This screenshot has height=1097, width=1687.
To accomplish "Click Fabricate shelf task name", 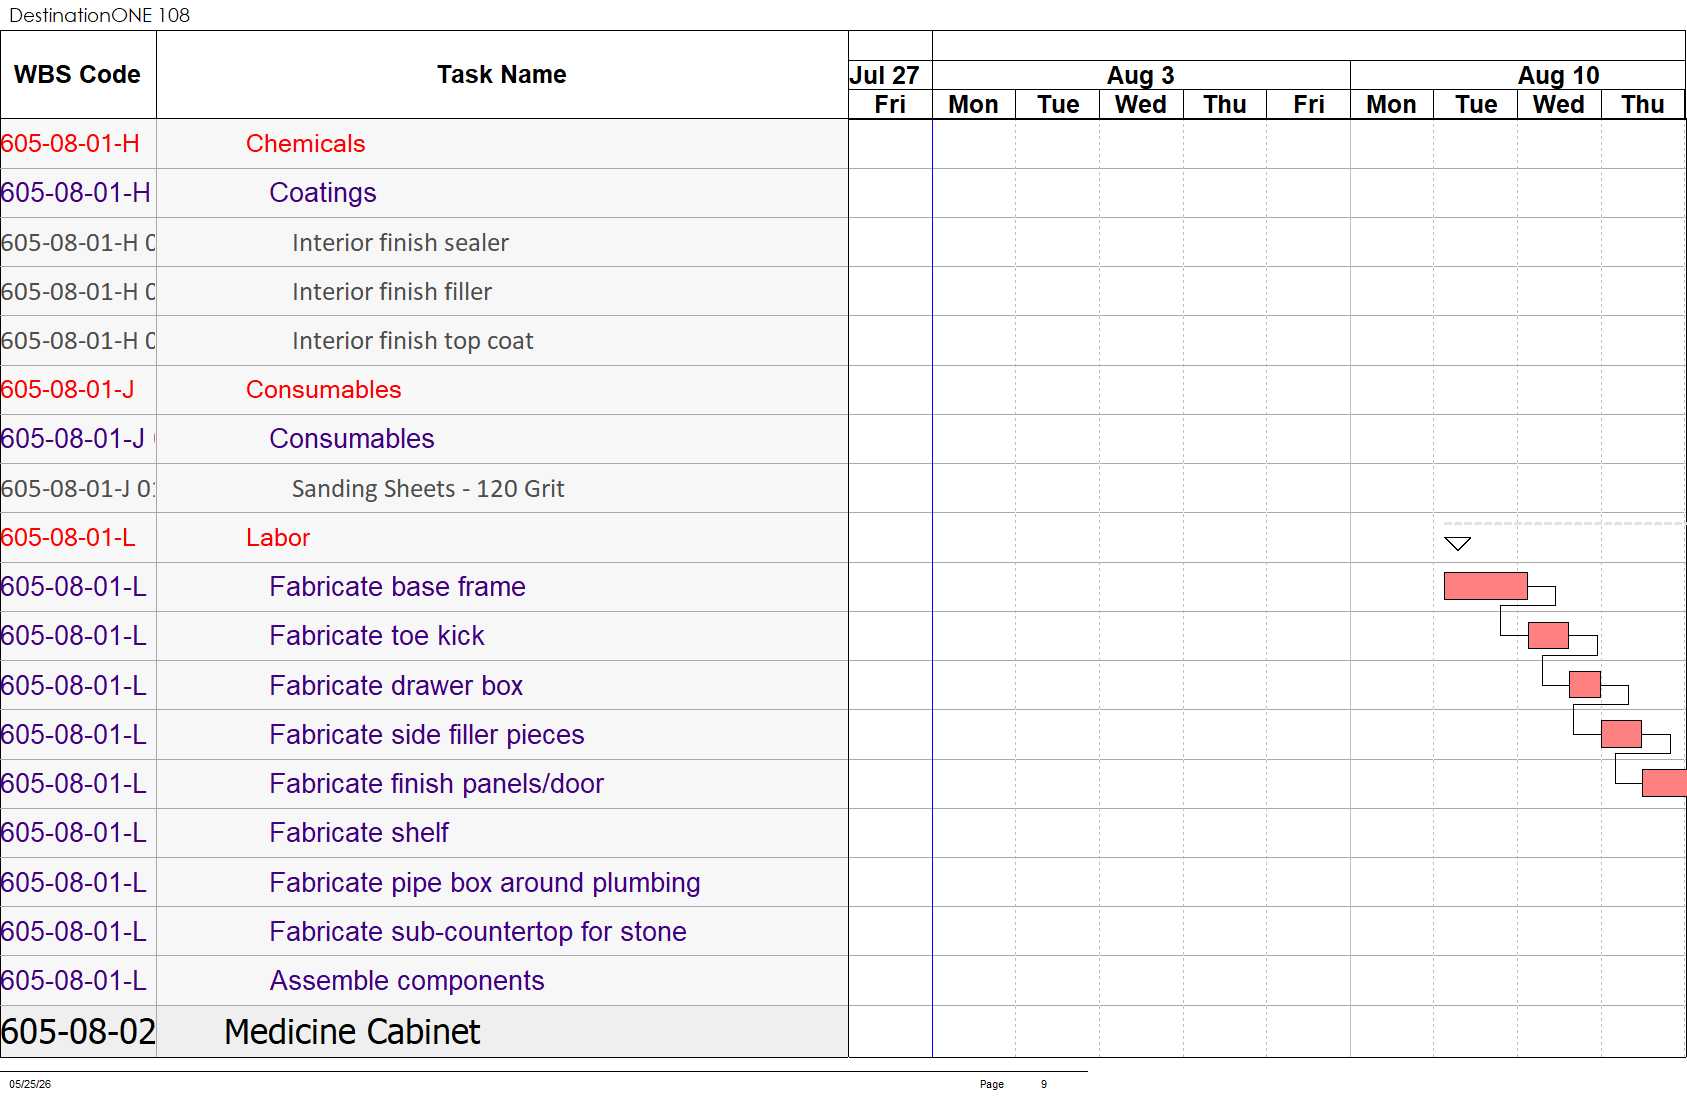I will pos(359,833).
